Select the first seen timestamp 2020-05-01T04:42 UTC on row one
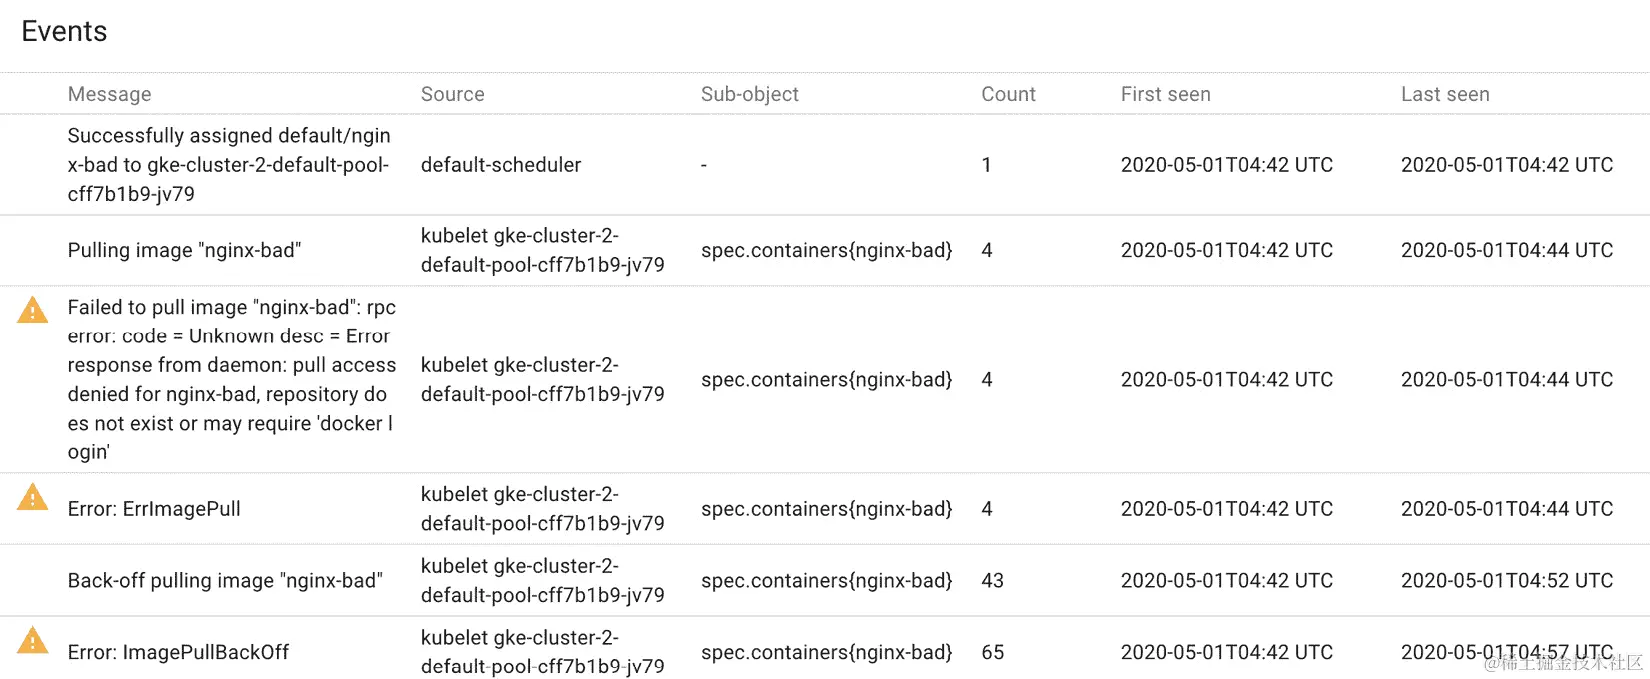 click(x=1226, y=164)
